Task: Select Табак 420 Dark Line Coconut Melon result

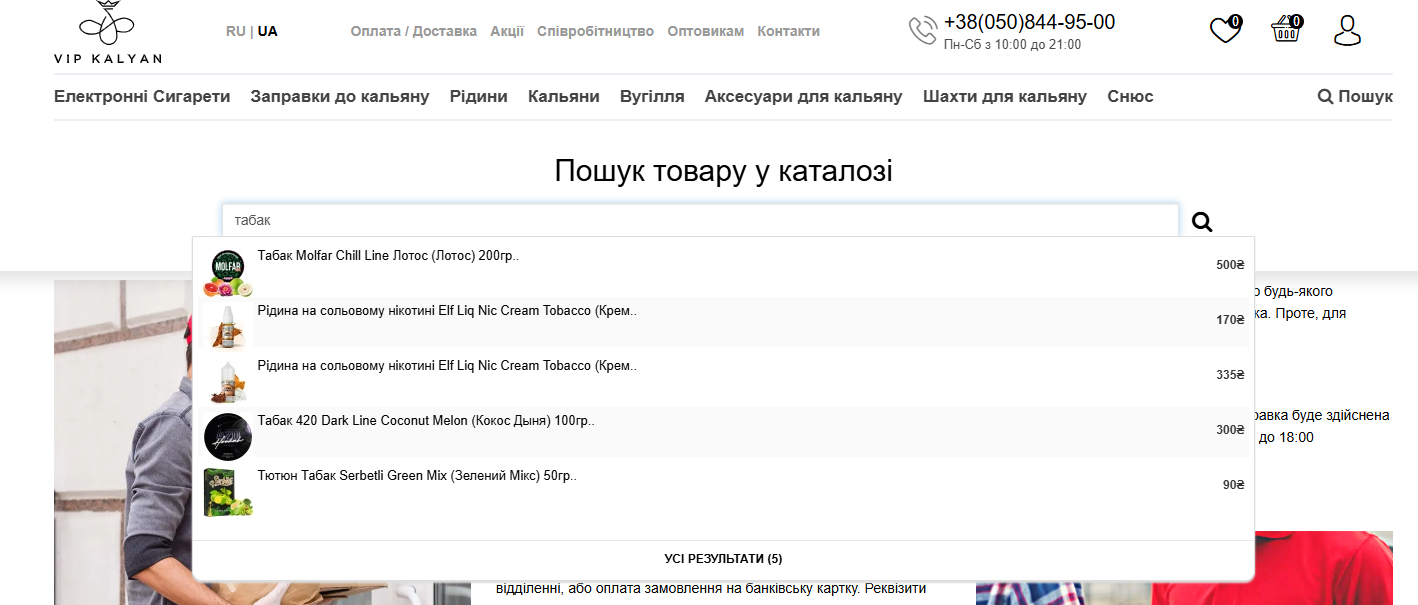Action: (723, 433)
